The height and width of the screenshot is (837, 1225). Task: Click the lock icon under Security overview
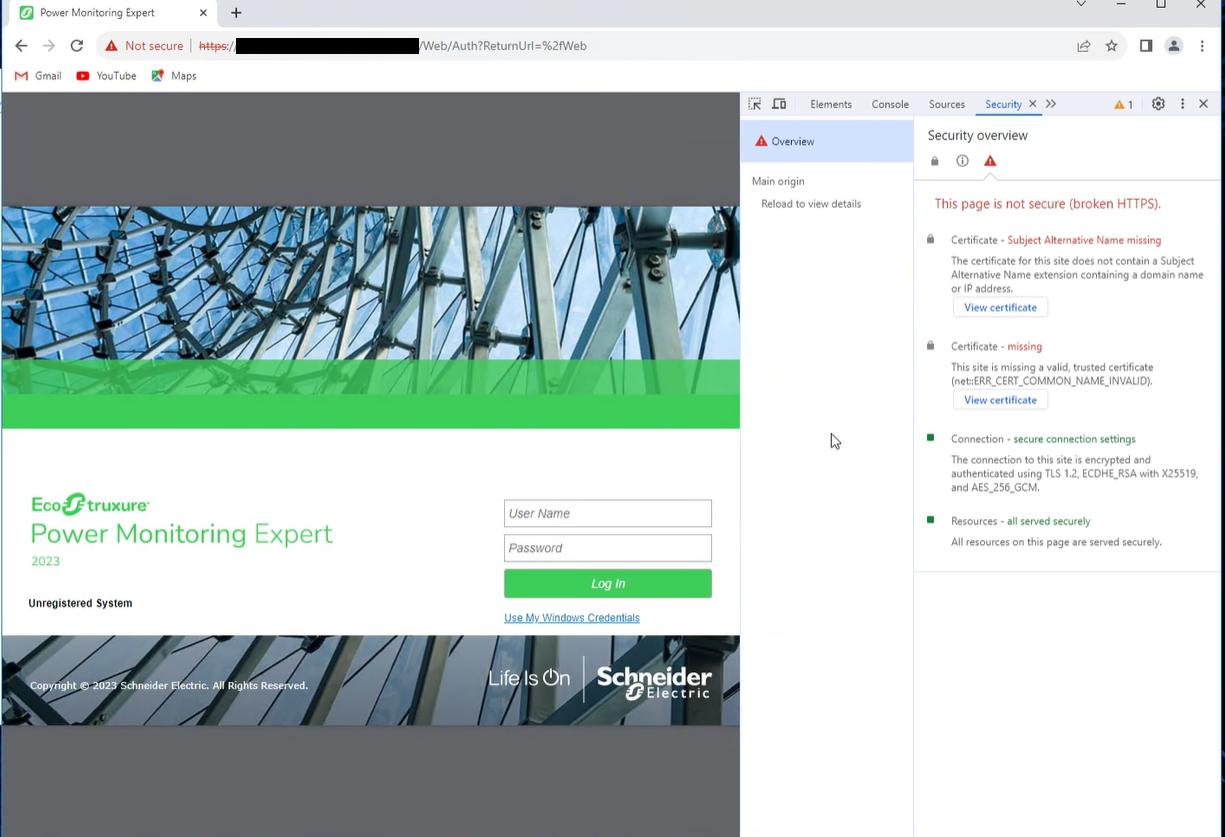[x=935, y=161]
